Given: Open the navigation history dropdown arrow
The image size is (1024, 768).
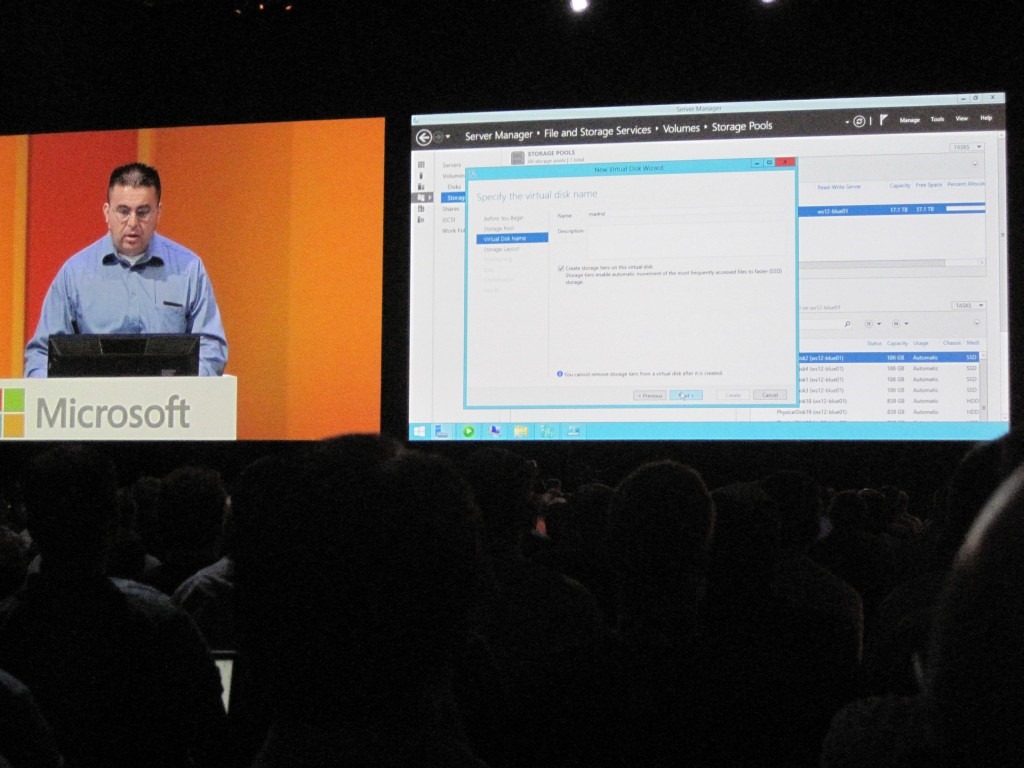Looking at the screenshot, I should click(448, 137).
